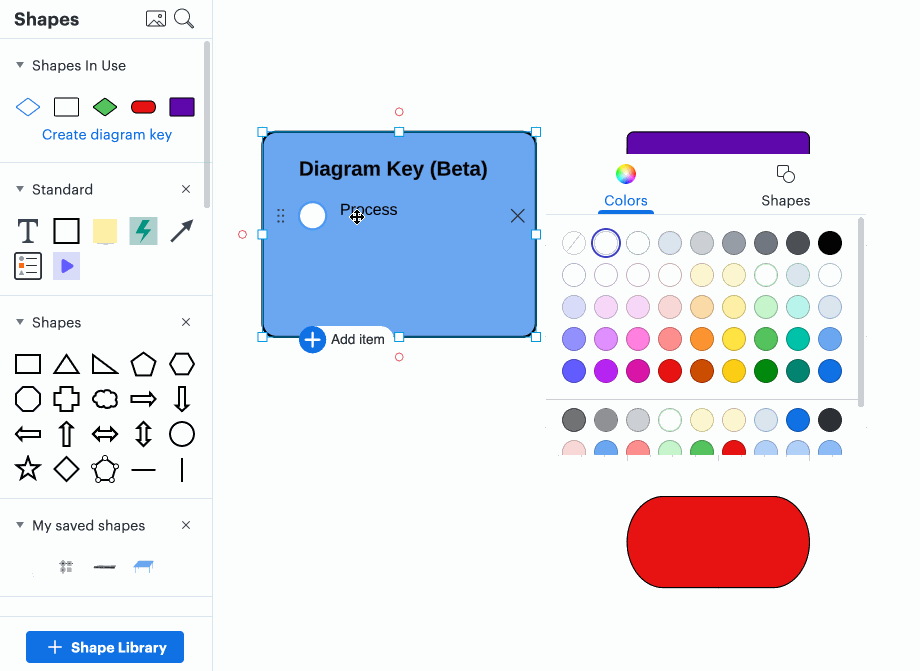Pick the sticky note shape

coord(104,231)
